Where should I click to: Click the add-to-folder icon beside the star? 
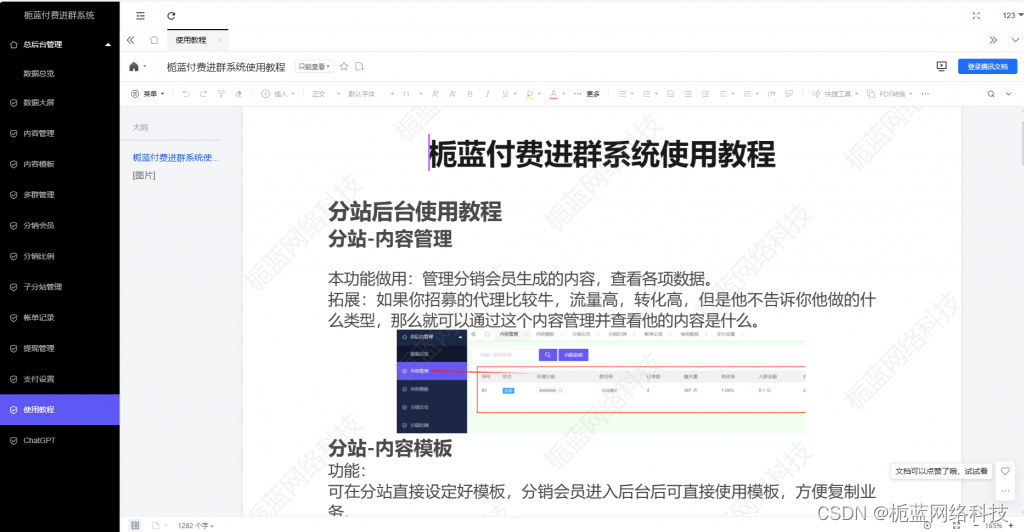359,67
